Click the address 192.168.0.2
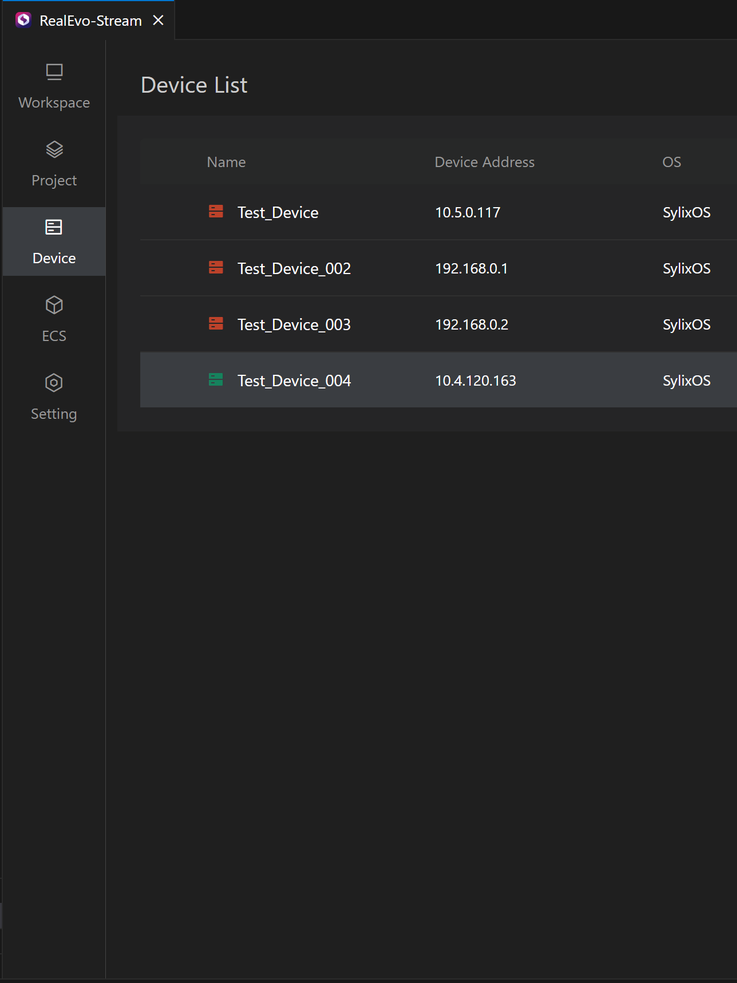737x983 pixels. tap(471, 325)
